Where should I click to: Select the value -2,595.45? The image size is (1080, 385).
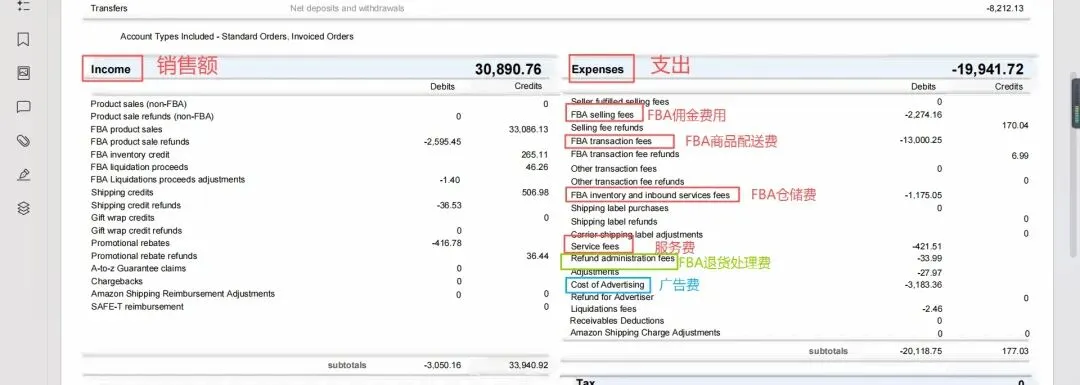[x=443, y=142]
